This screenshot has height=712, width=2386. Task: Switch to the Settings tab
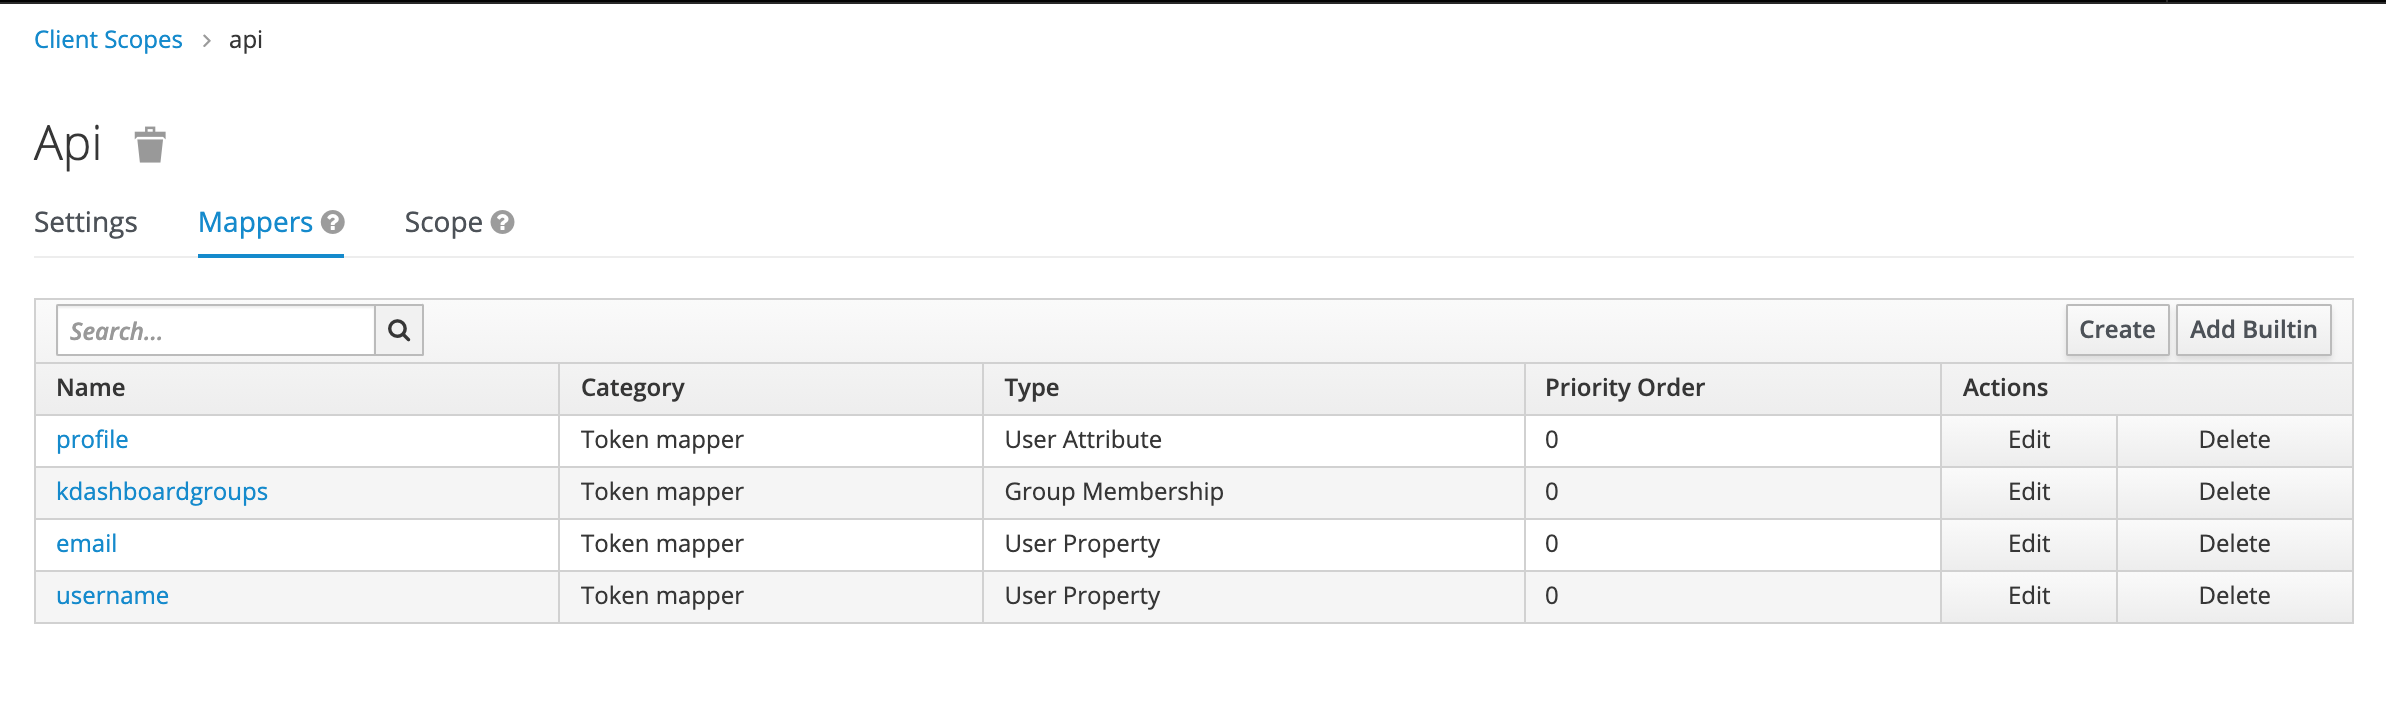[85, 222]
